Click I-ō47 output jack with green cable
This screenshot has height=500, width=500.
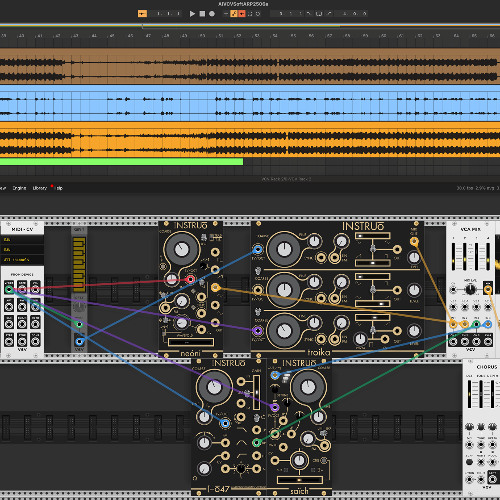click(x=256, y=443)
